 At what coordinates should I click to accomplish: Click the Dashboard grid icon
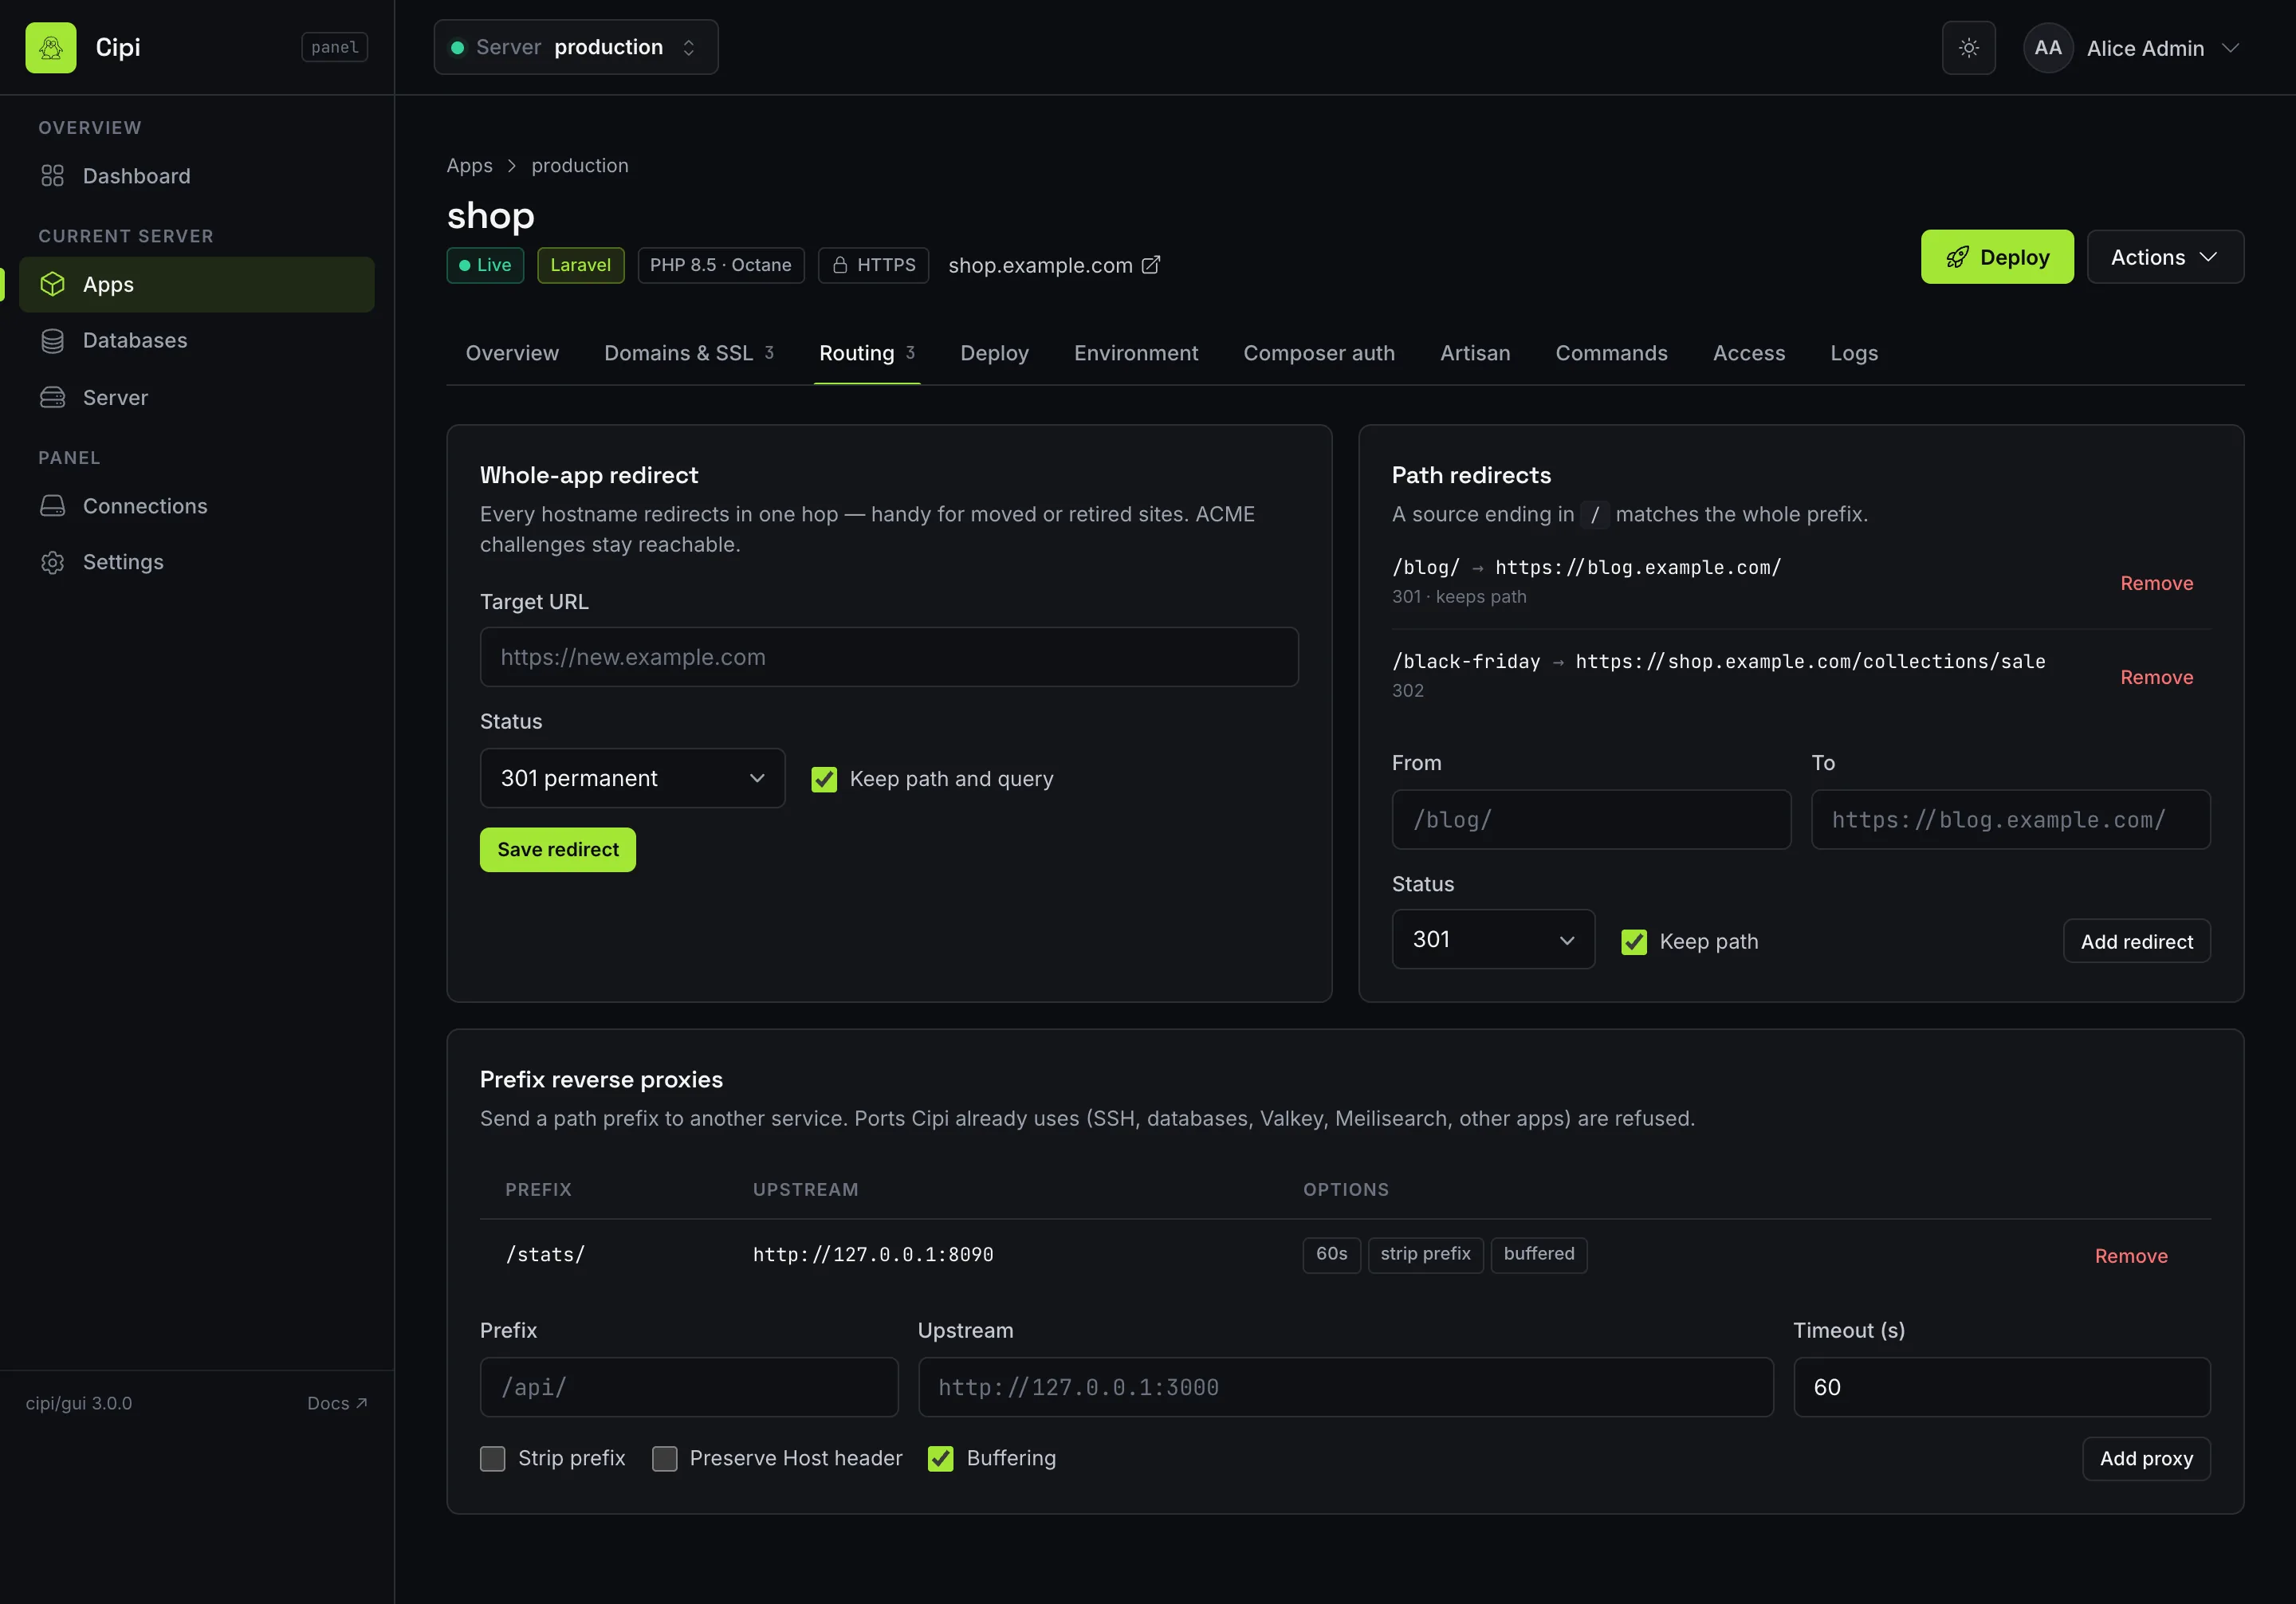(52, 176)
